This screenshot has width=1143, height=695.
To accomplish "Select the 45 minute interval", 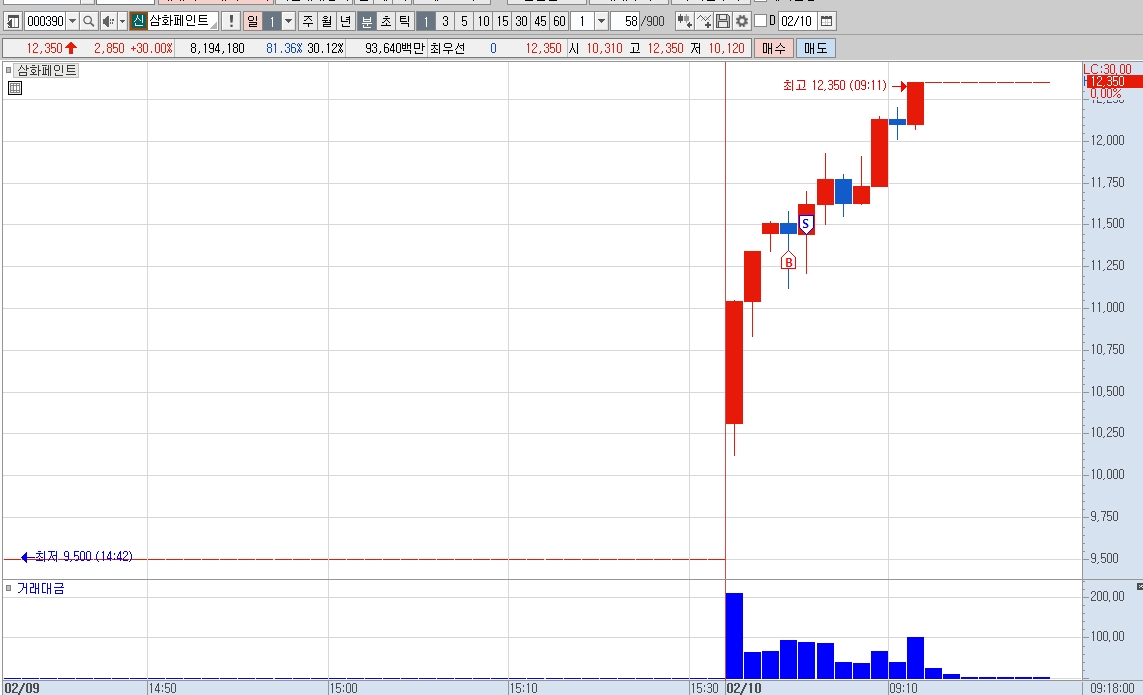I will coord(540,21).
